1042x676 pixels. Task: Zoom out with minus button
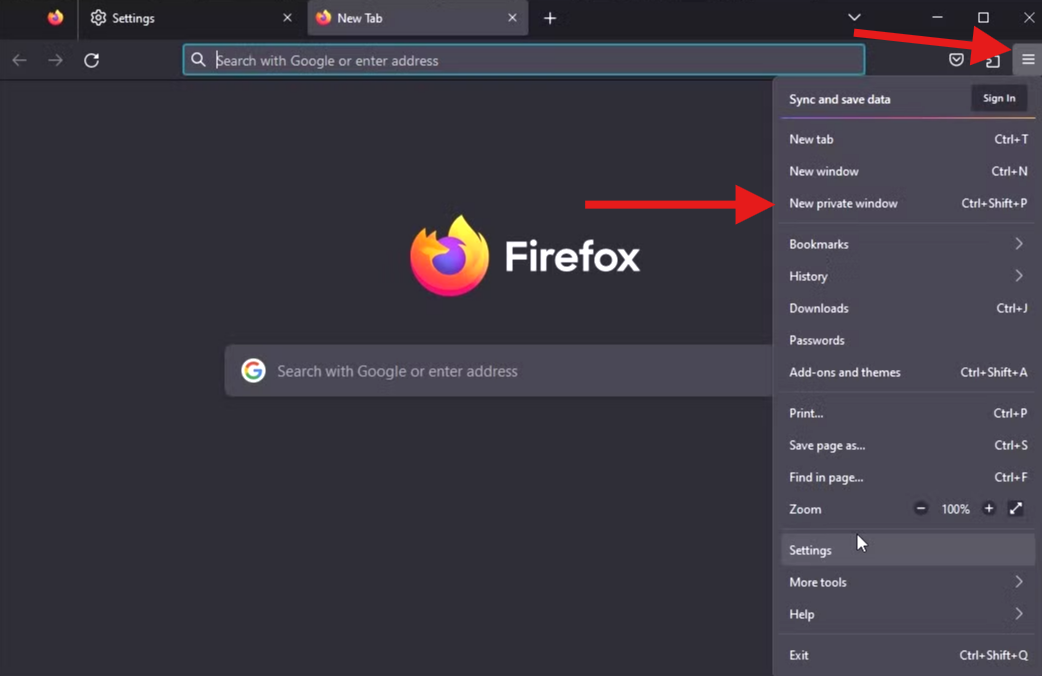[920, 508]
